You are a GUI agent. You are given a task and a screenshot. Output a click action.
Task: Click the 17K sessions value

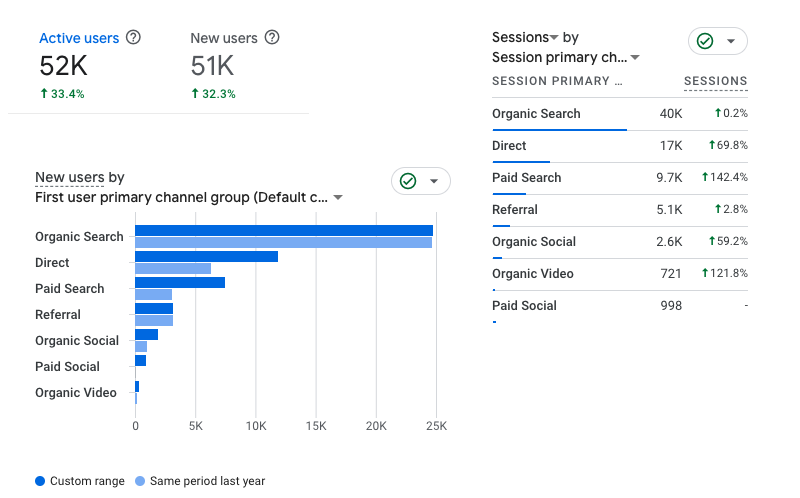coord(670,146)
